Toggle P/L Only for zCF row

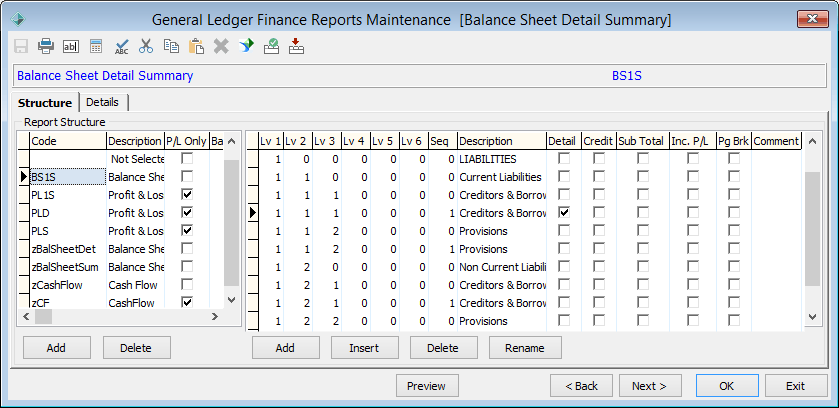[x=187, y=303]
